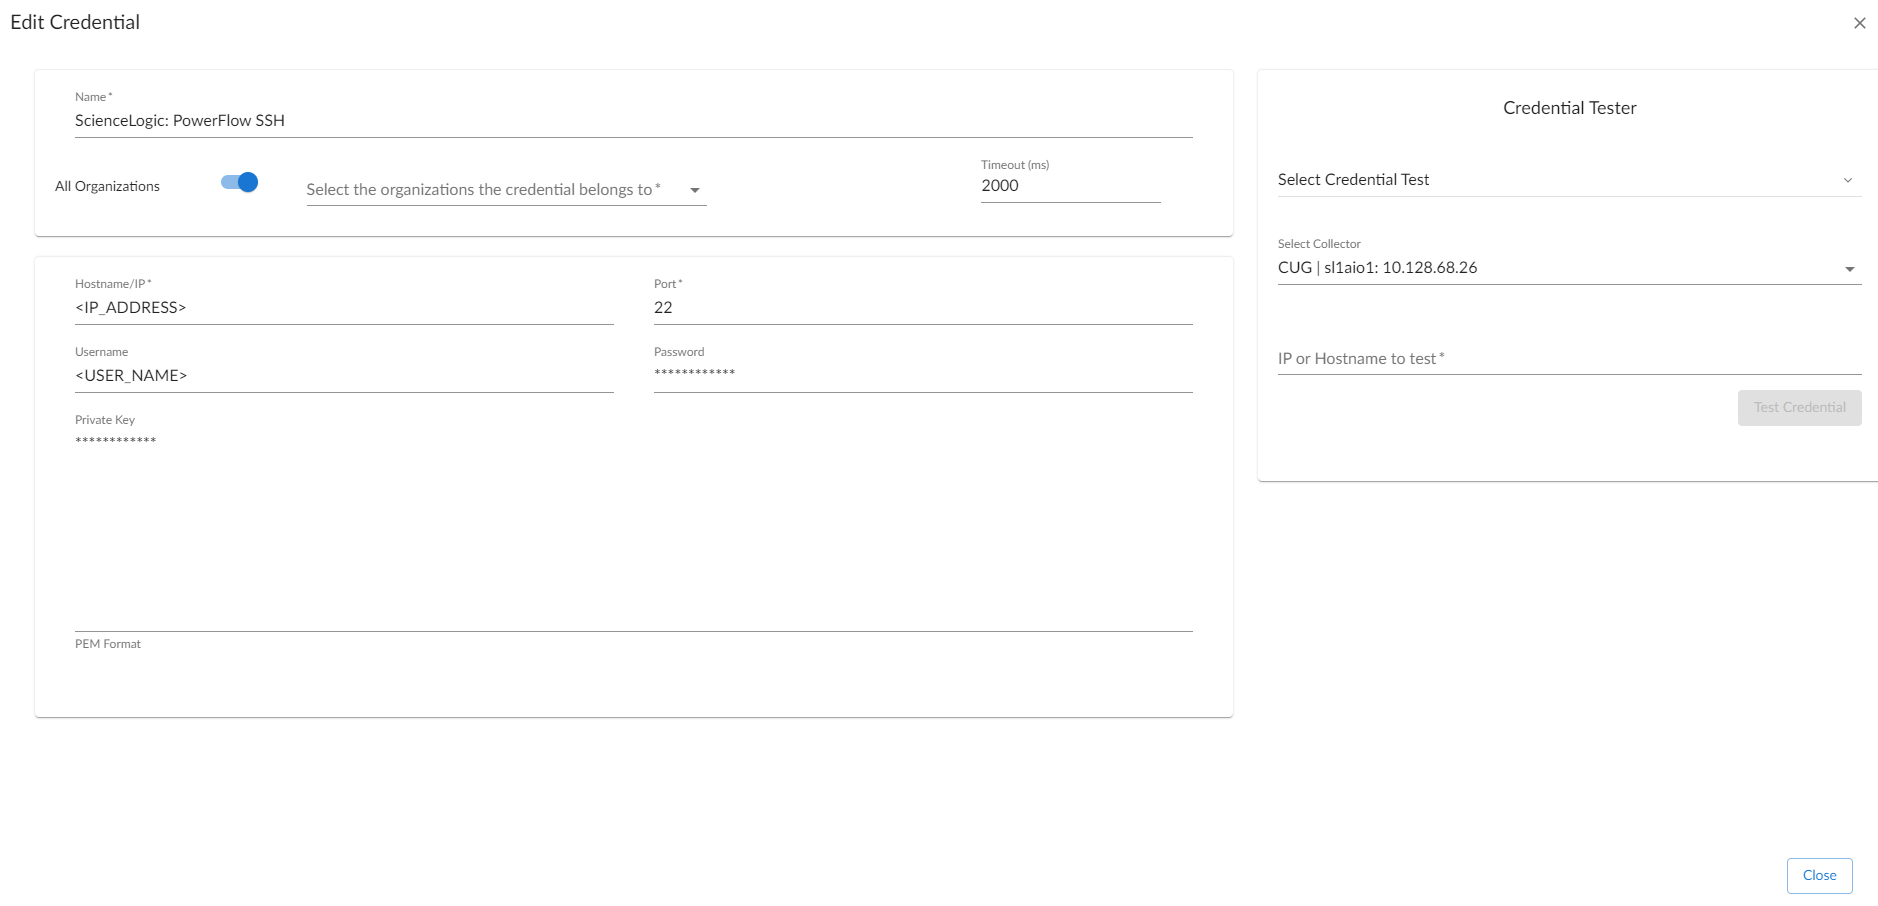Click the Close button
Viewport: 1878px width, 906px height.
[1819, 875]
